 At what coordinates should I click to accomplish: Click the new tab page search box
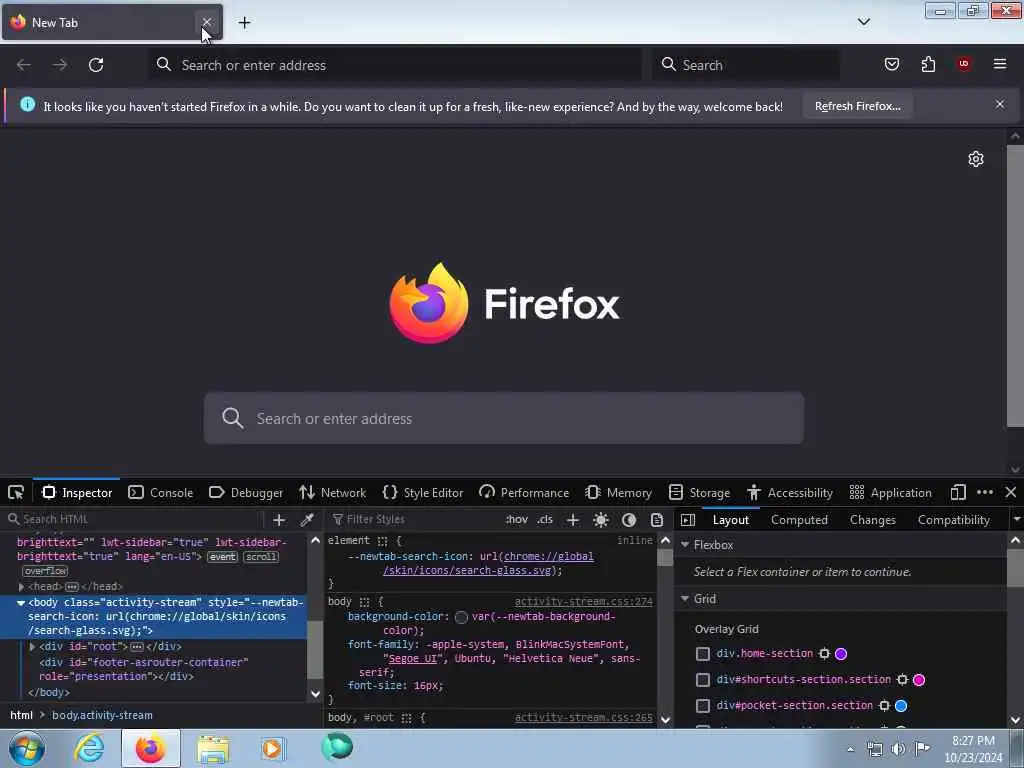[504, 418]
